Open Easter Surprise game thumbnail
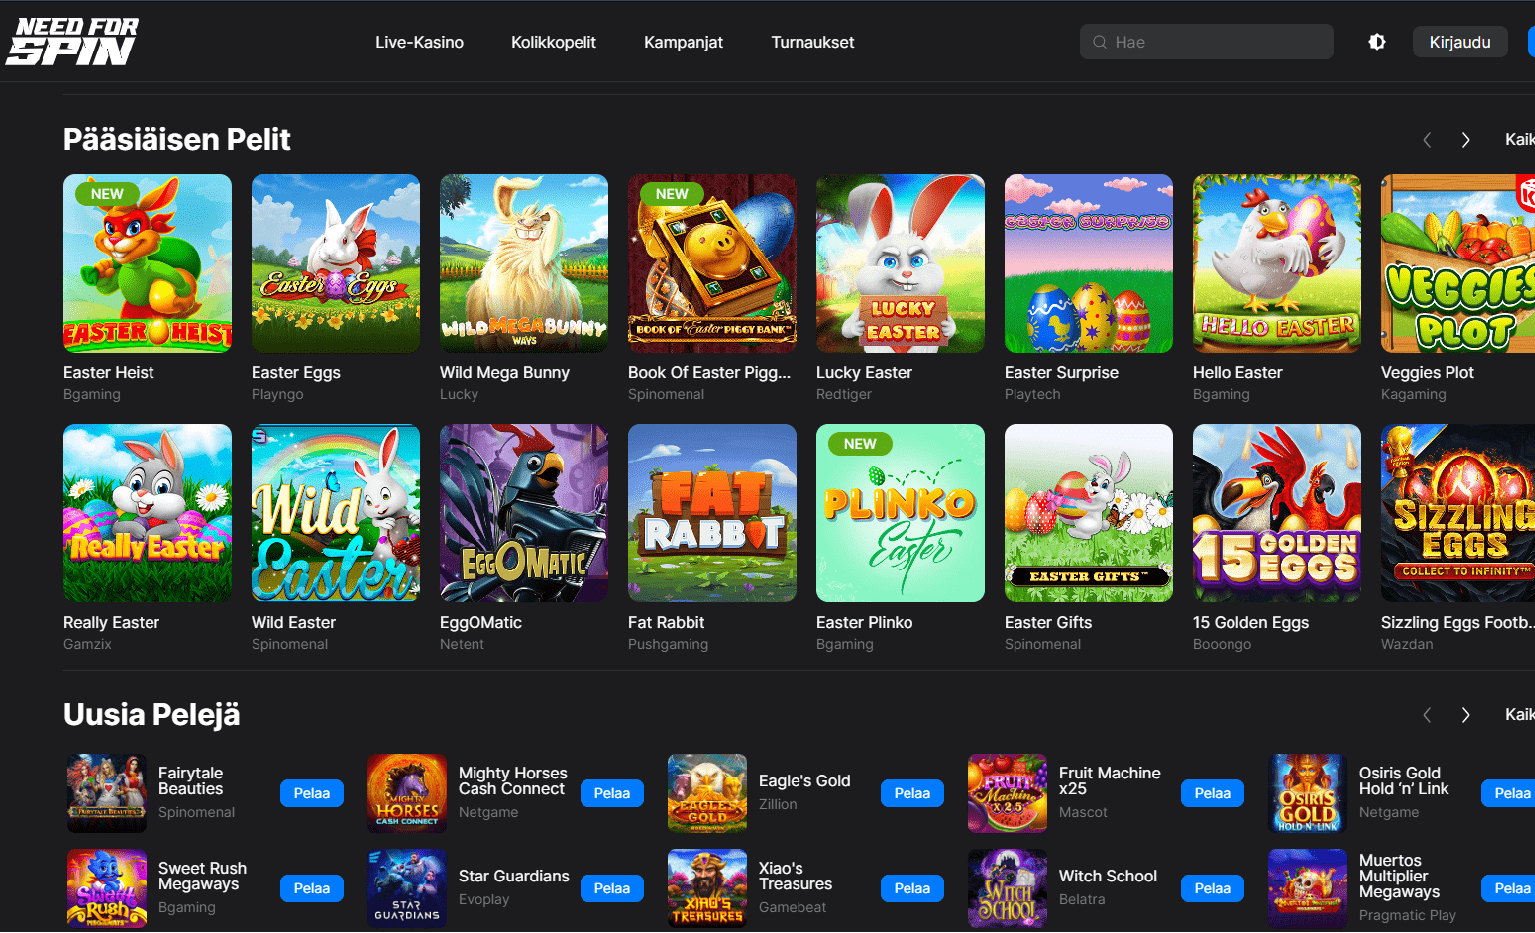The width and height of the screenshot is (1535, 933). tap(1089, 263)
